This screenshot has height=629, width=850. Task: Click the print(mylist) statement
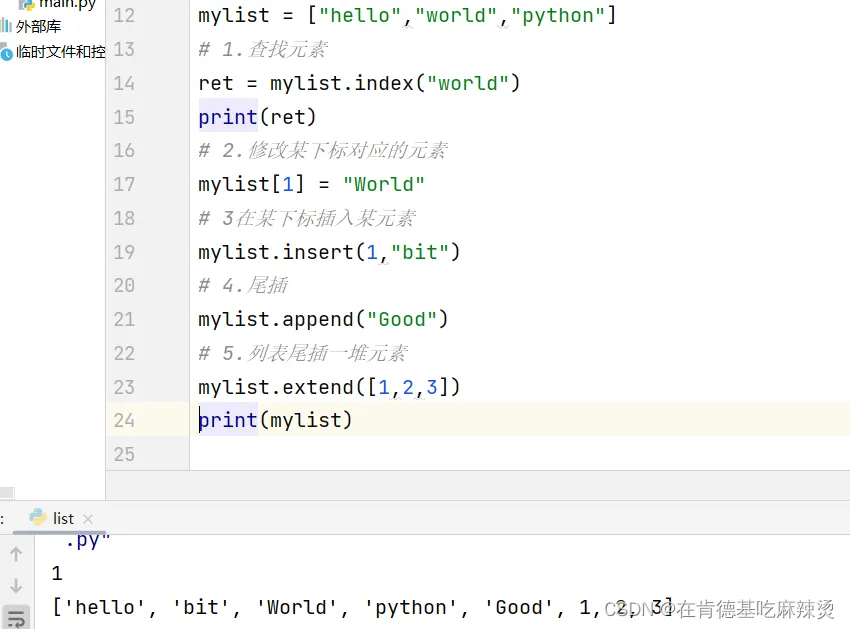(275, 420)
